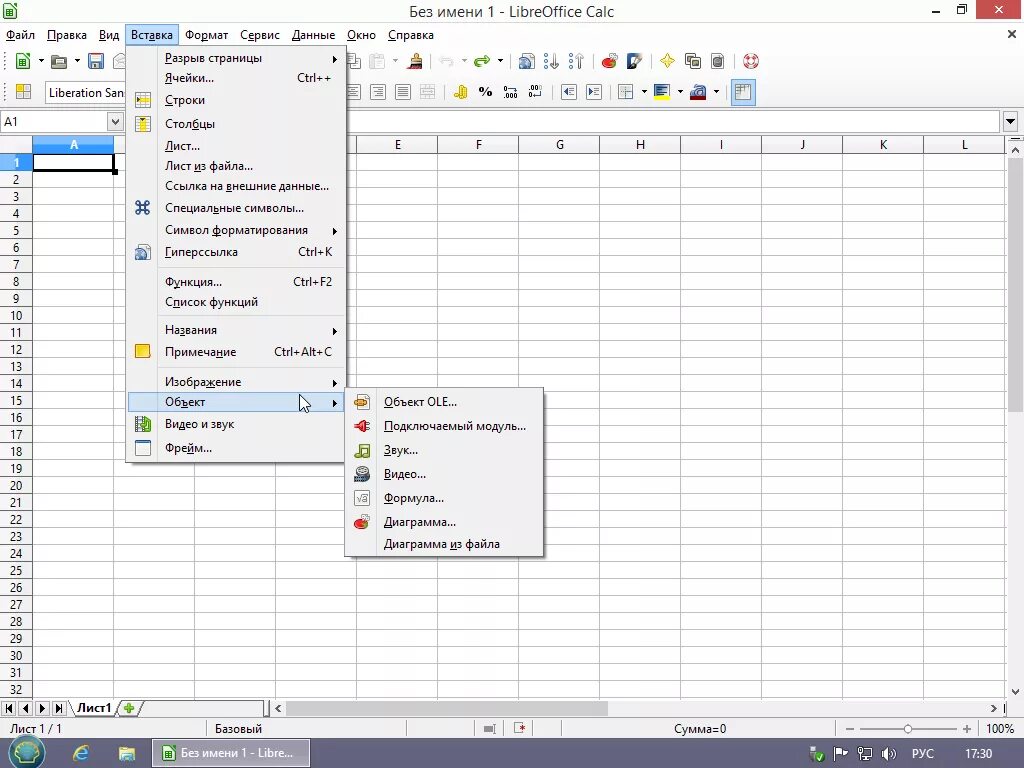Screen dimensions: 1024x768
Task: Click the zoom slider handle
Action: point(908,729)
